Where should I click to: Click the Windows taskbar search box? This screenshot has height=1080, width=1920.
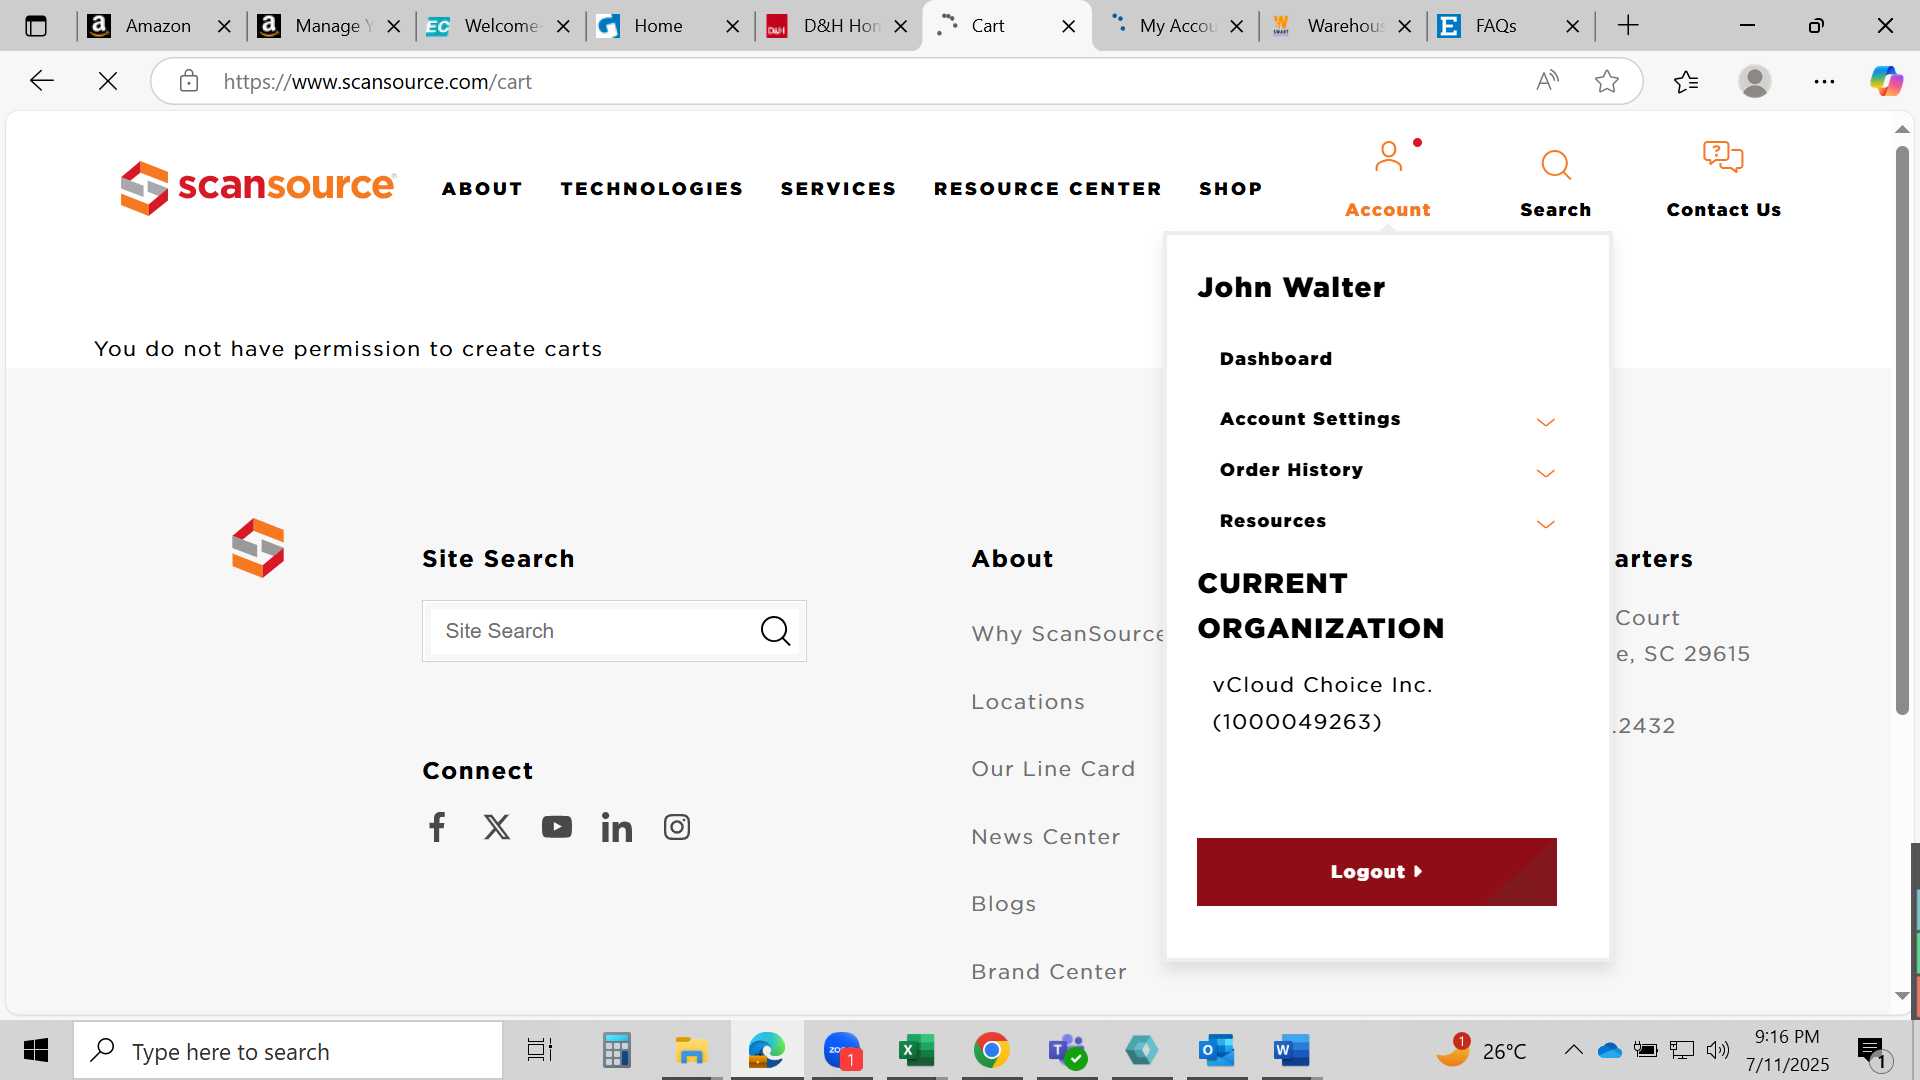tap(288, 1051)
